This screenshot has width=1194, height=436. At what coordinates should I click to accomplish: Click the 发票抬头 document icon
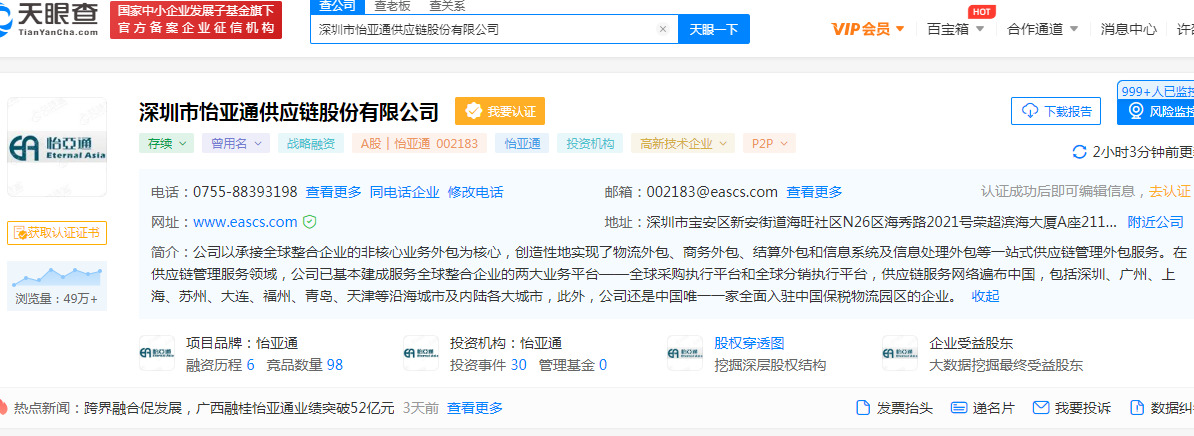coord(863,408)
